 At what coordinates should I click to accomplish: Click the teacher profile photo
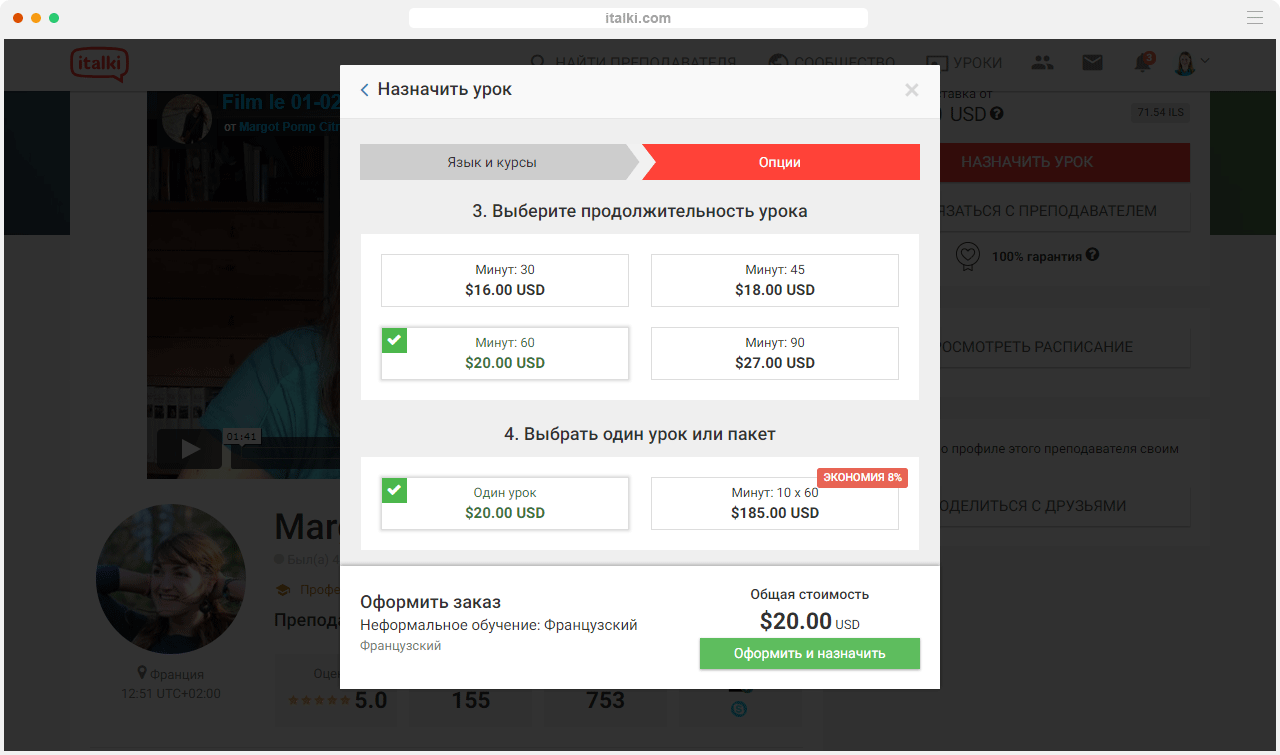(171, 579)
